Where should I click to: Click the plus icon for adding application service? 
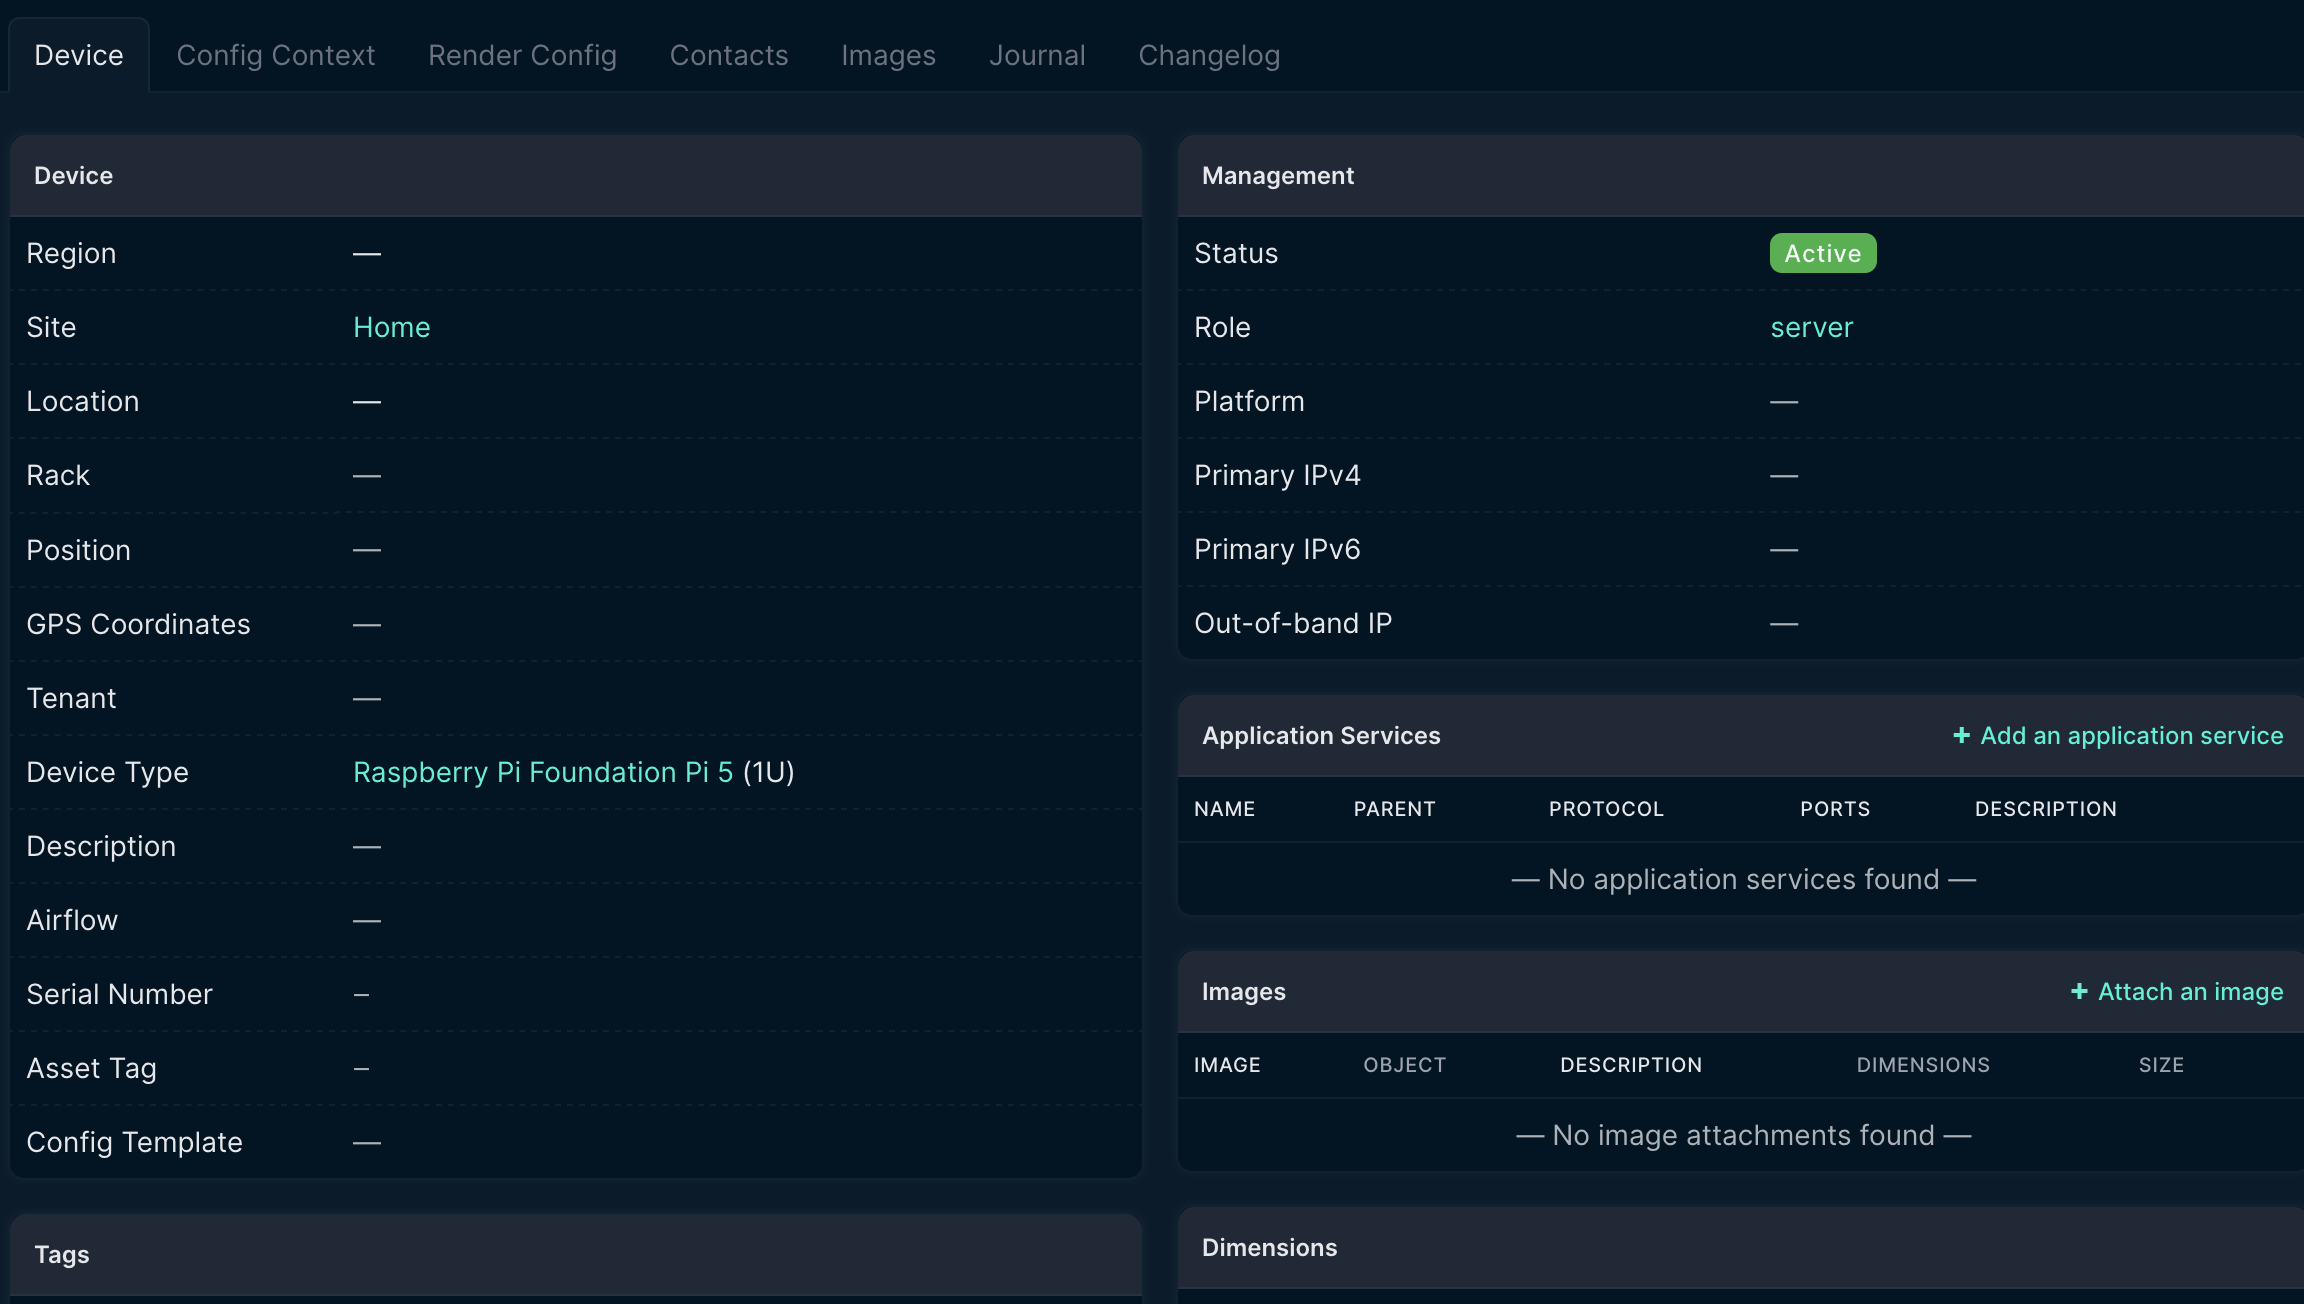tap(1961, 736)
